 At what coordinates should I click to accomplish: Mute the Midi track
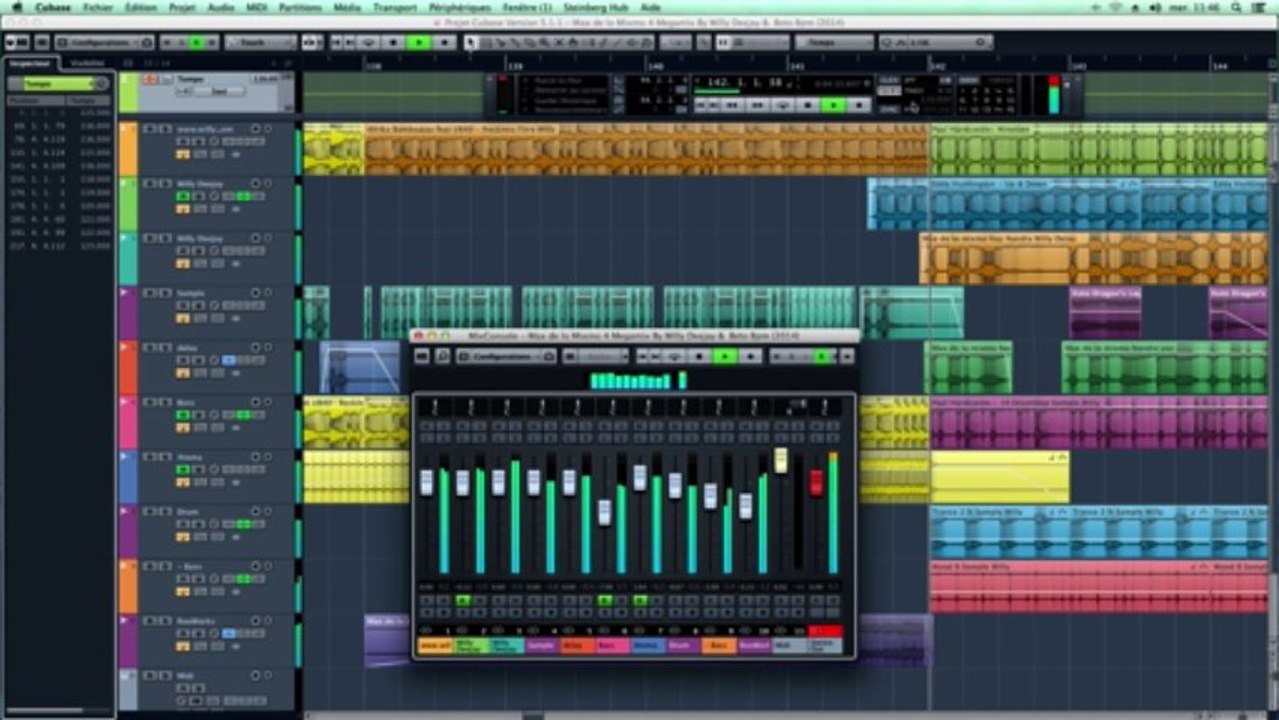click(x=150, y=675)
